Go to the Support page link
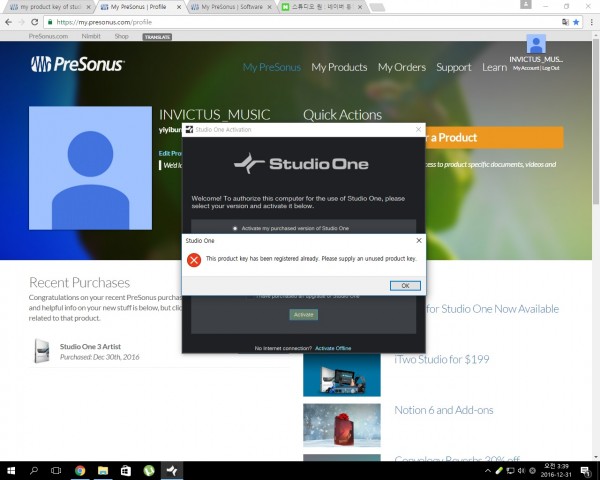This screenshot has height=480, width=600. coord(453,67)
